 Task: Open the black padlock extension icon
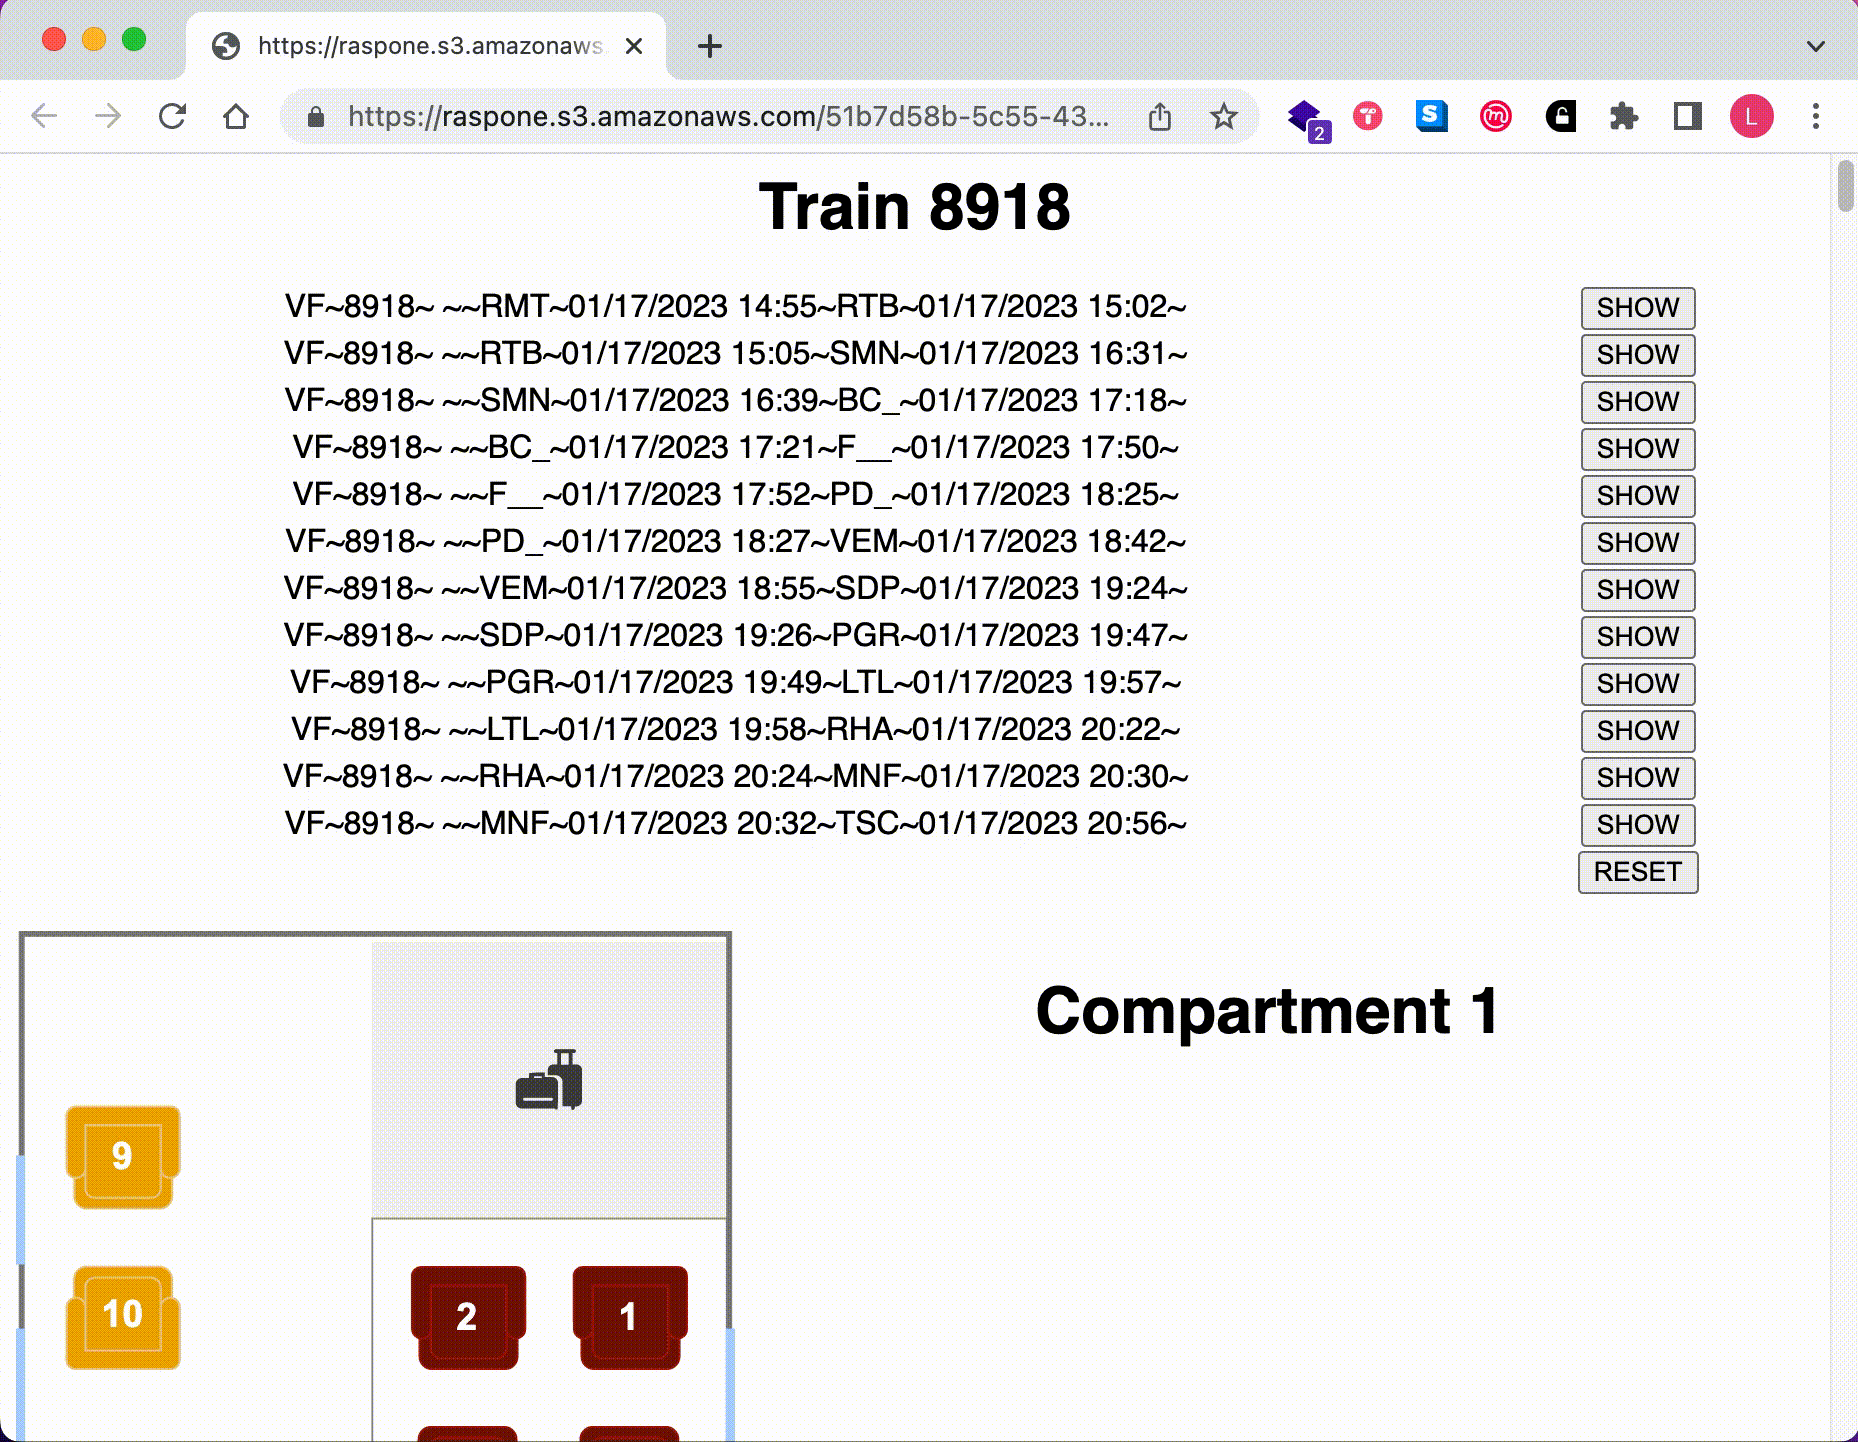(x=1560, y=116)
